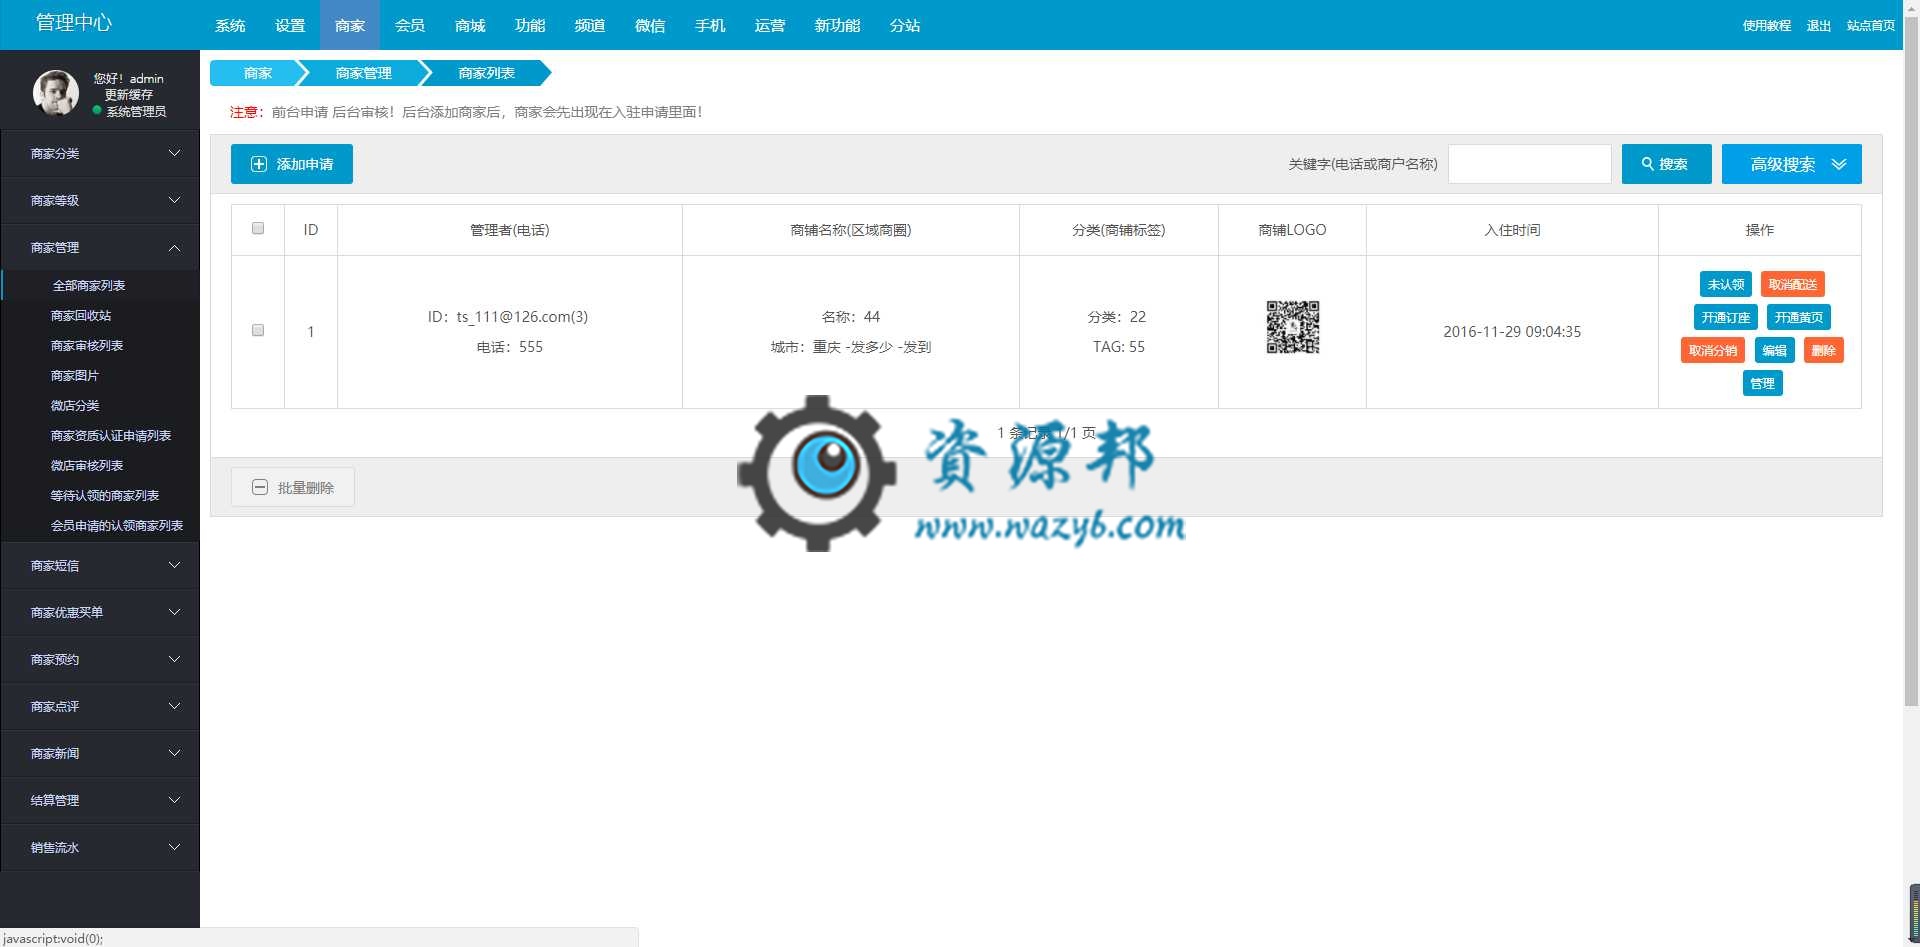The image size is (1920, 947).
Task: Open the 会员 top menu
Action: tap(410, 25)
